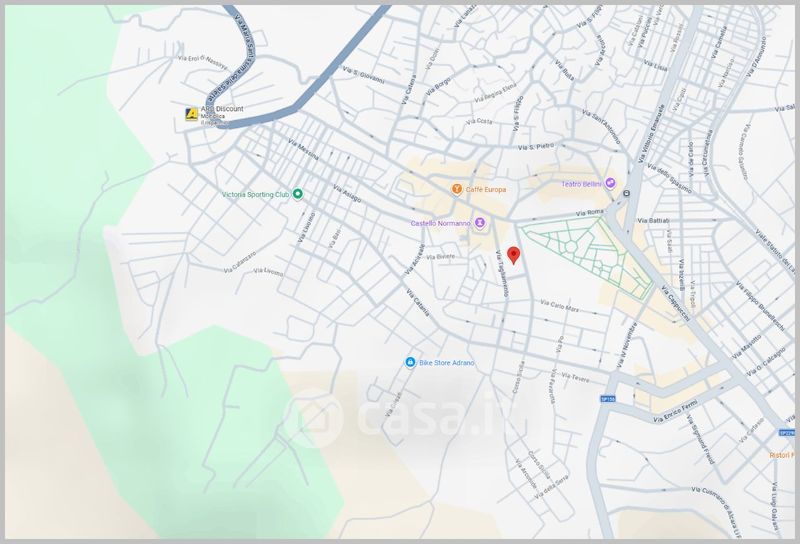Click the Victoria Sporting Club label
Screen dimensions: 800x544
tap(255, 195)
